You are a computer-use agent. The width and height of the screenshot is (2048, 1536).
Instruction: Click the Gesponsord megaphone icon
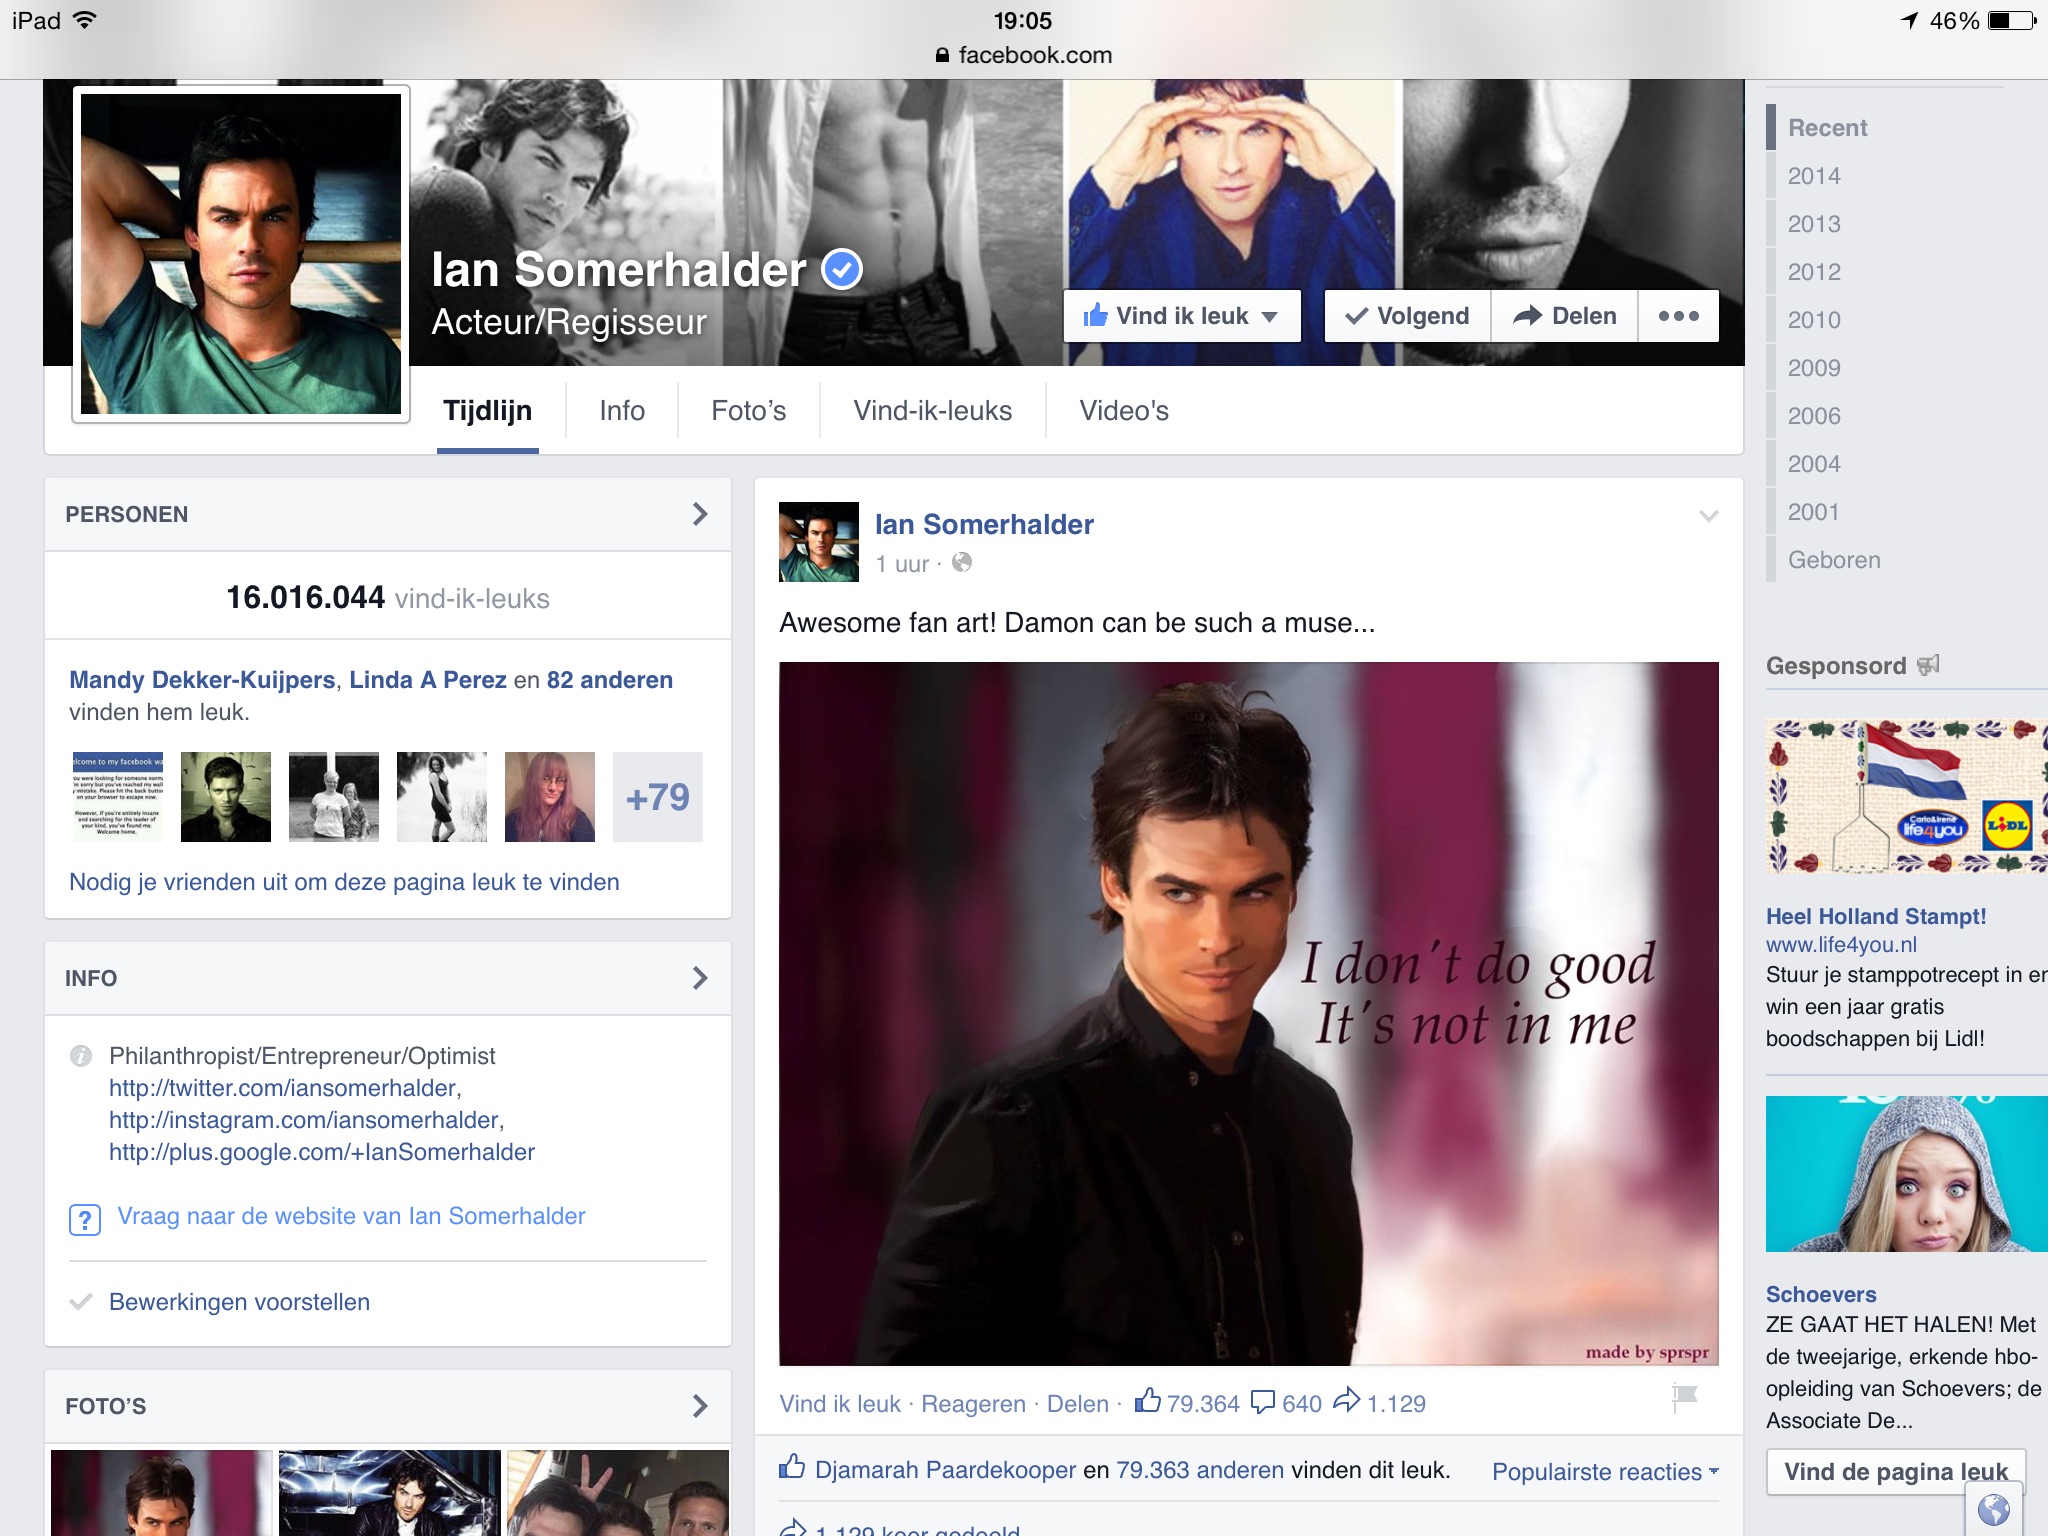tap(1928, 665)
